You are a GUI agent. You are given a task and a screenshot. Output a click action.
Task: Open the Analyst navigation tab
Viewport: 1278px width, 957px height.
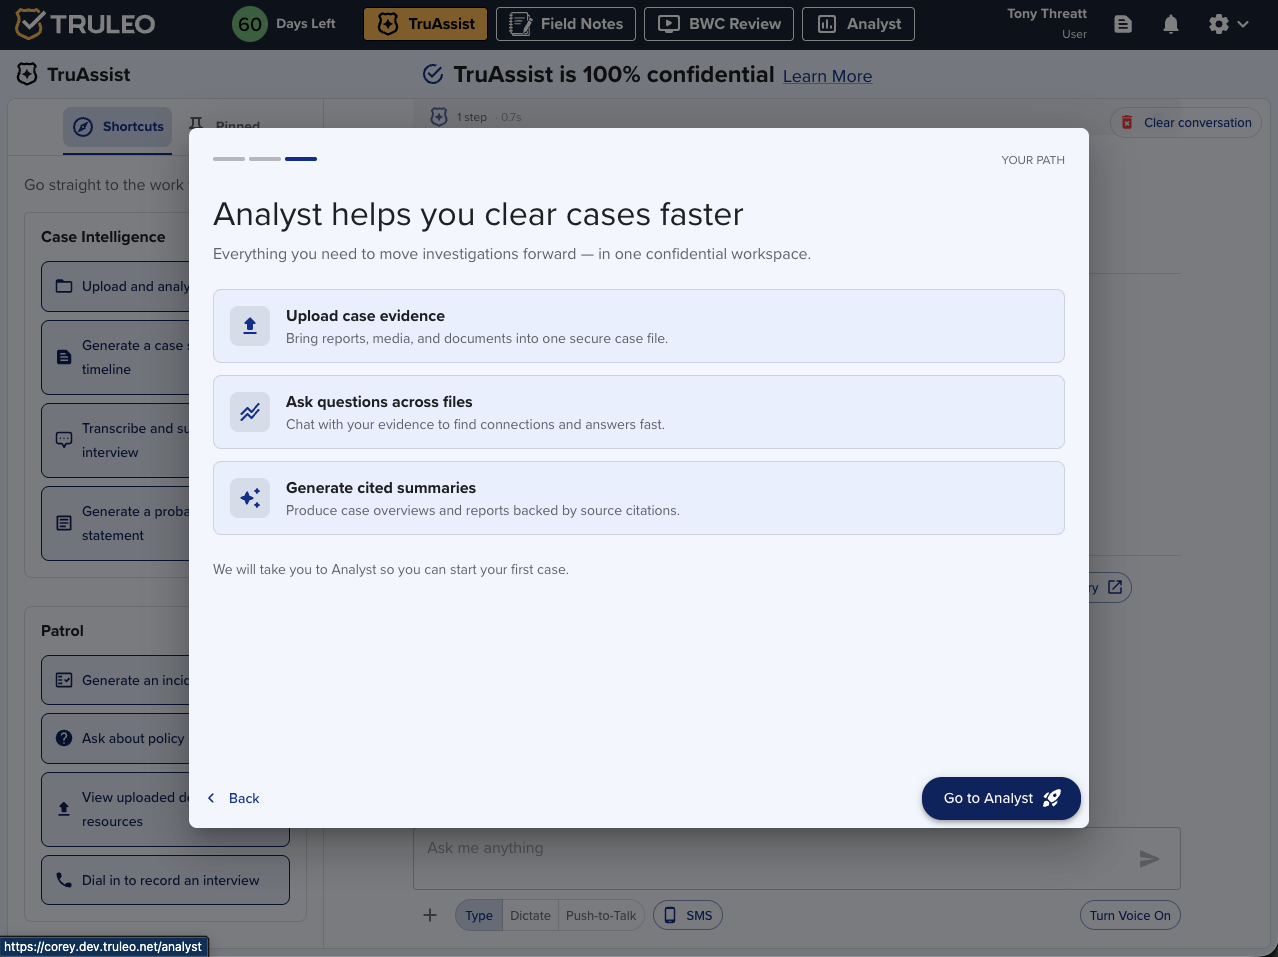click(858, 24)
